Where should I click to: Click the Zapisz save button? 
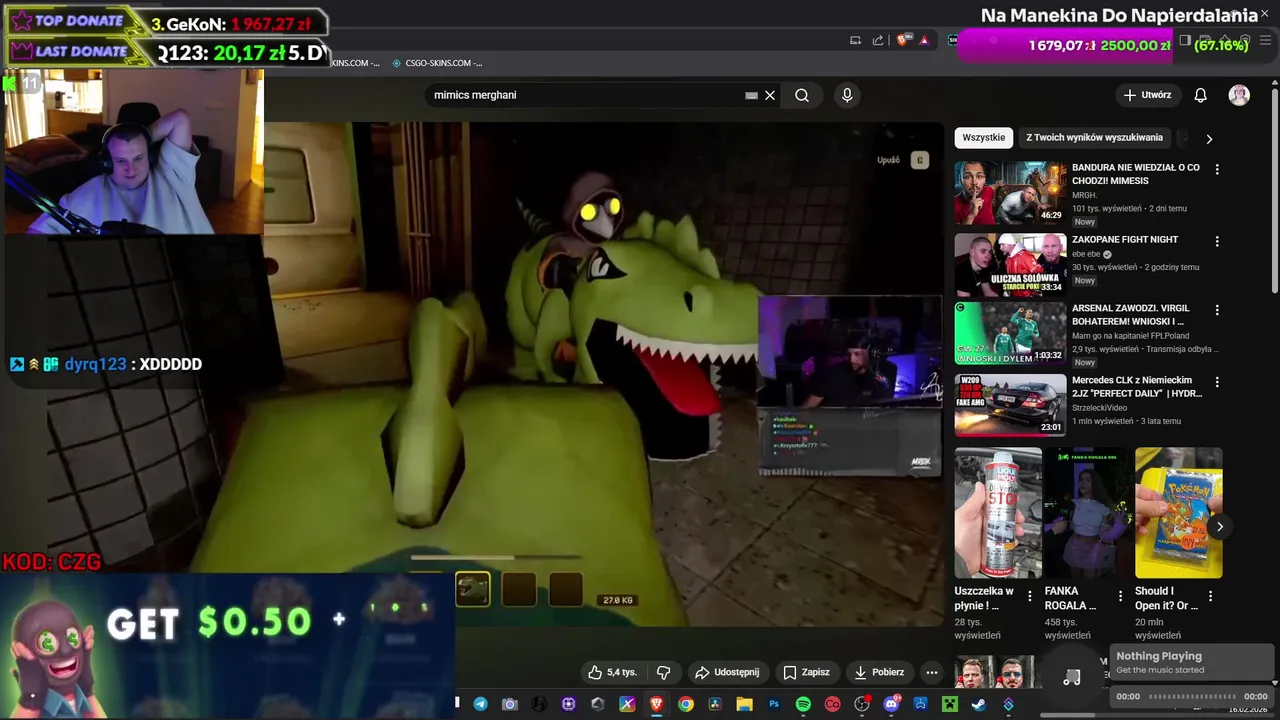click(x=806, y=672)
